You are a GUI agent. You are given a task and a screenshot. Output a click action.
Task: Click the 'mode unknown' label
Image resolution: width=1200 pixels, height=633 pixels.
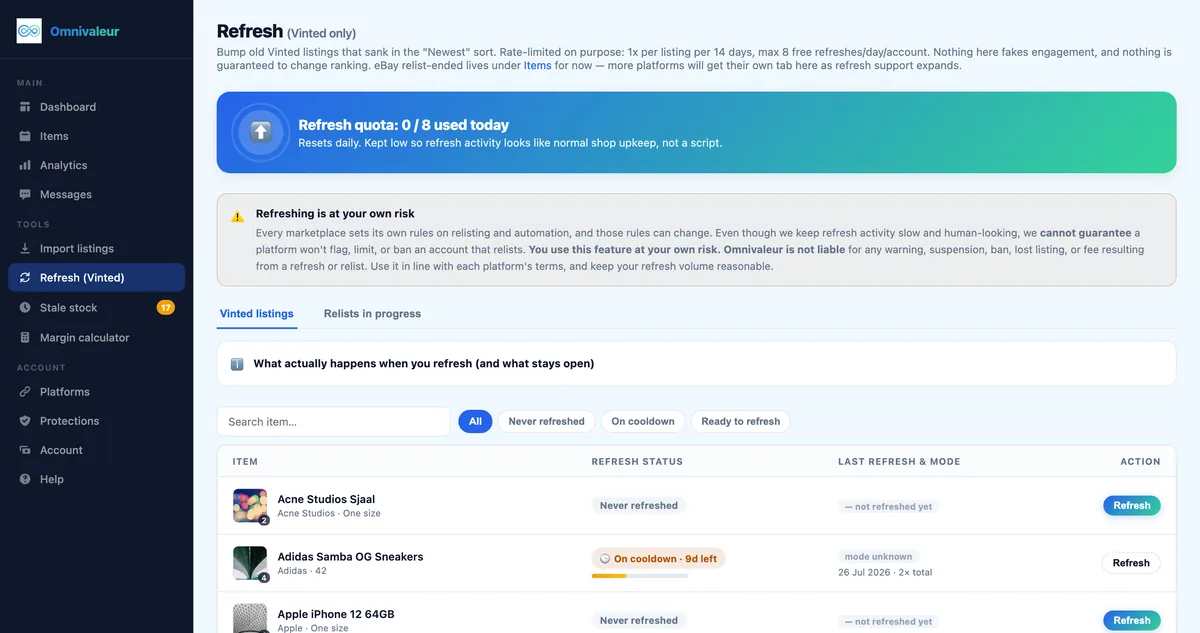(878, 557)
